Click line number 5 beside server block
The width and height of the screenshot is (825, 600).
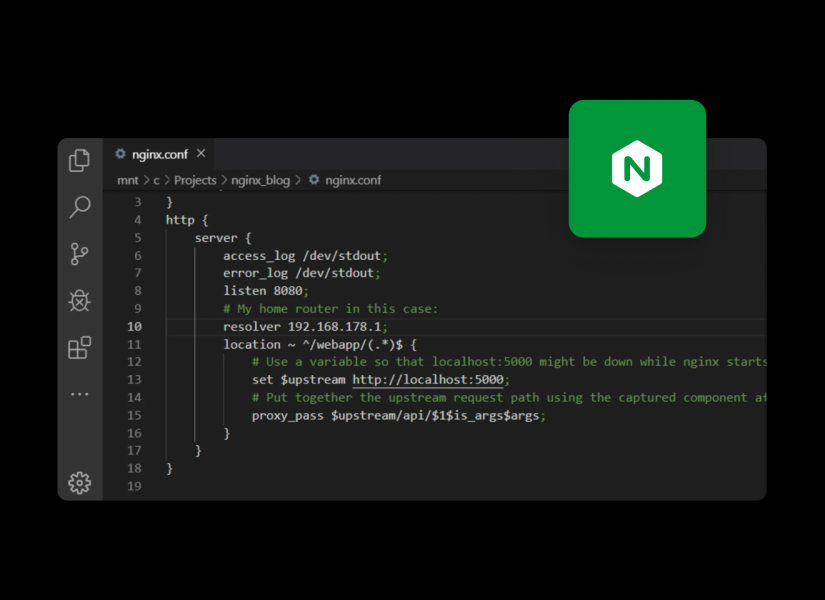137,238
